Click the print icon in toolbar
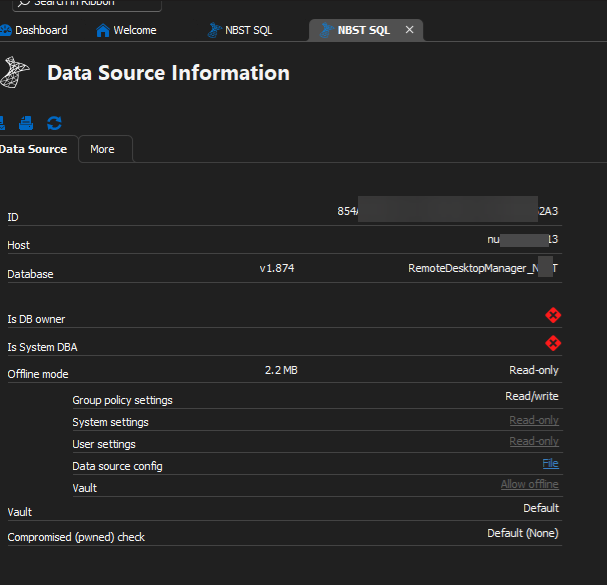This screenshot has height=585, width=607. pos(26,123)
